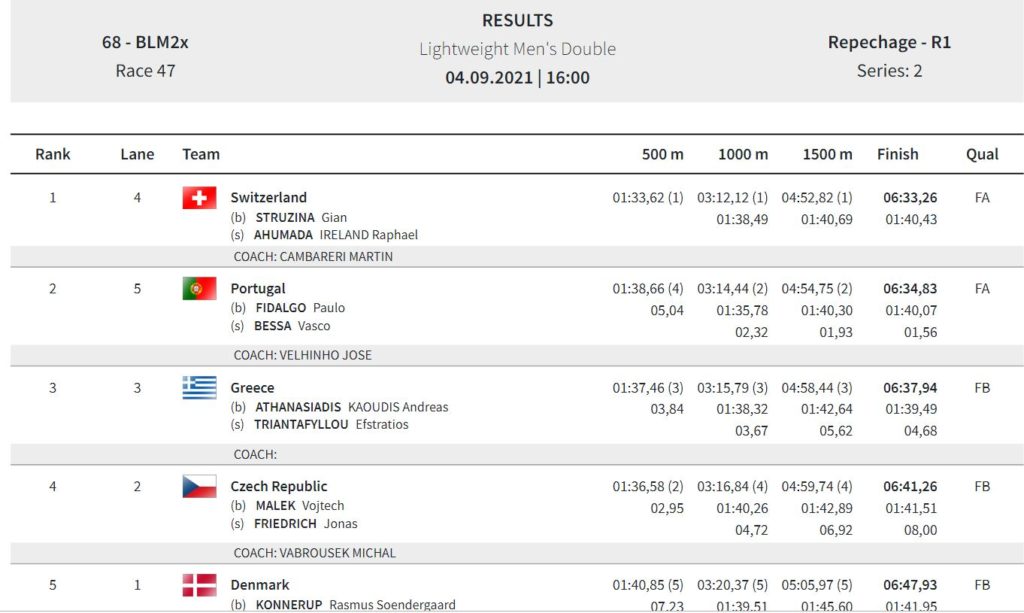This screenshot has width=1024, height=613.
Task: Click the Greece team name
Action: 252,388
